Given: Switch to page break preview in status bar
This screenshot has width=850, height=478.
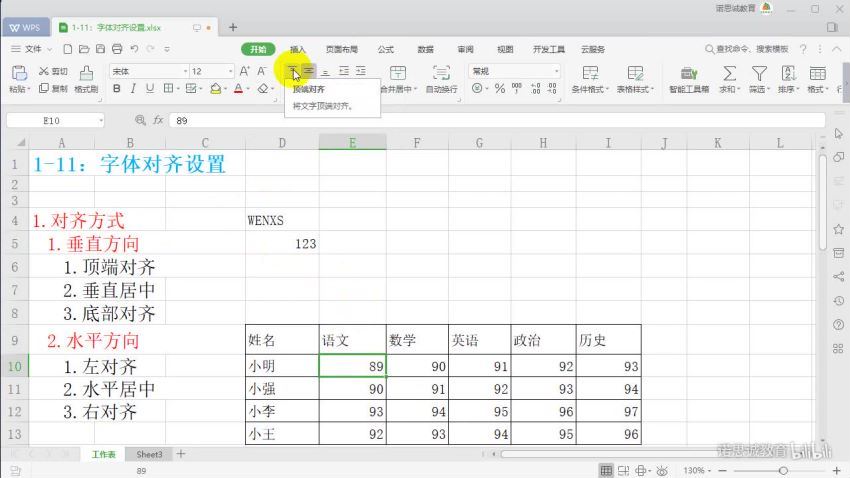Looking at the screenshot, I should click(x=624, y=470).
